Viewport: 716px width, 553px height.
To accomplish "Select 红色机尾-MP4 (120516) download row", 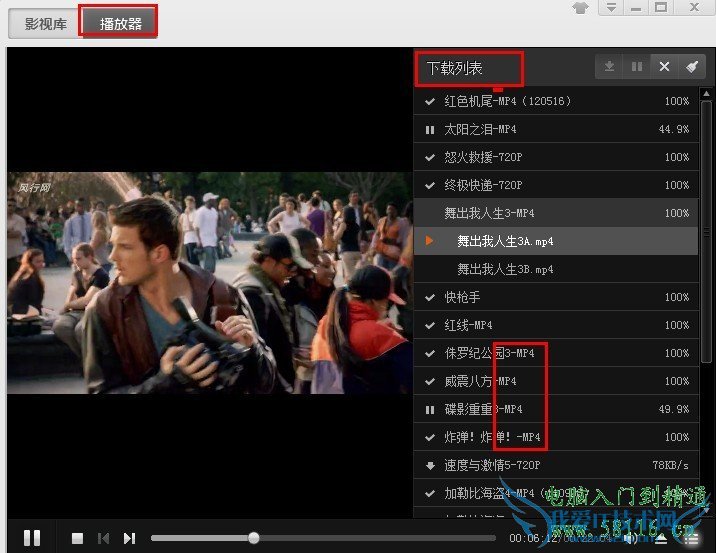I will click(x=556, y=101).
